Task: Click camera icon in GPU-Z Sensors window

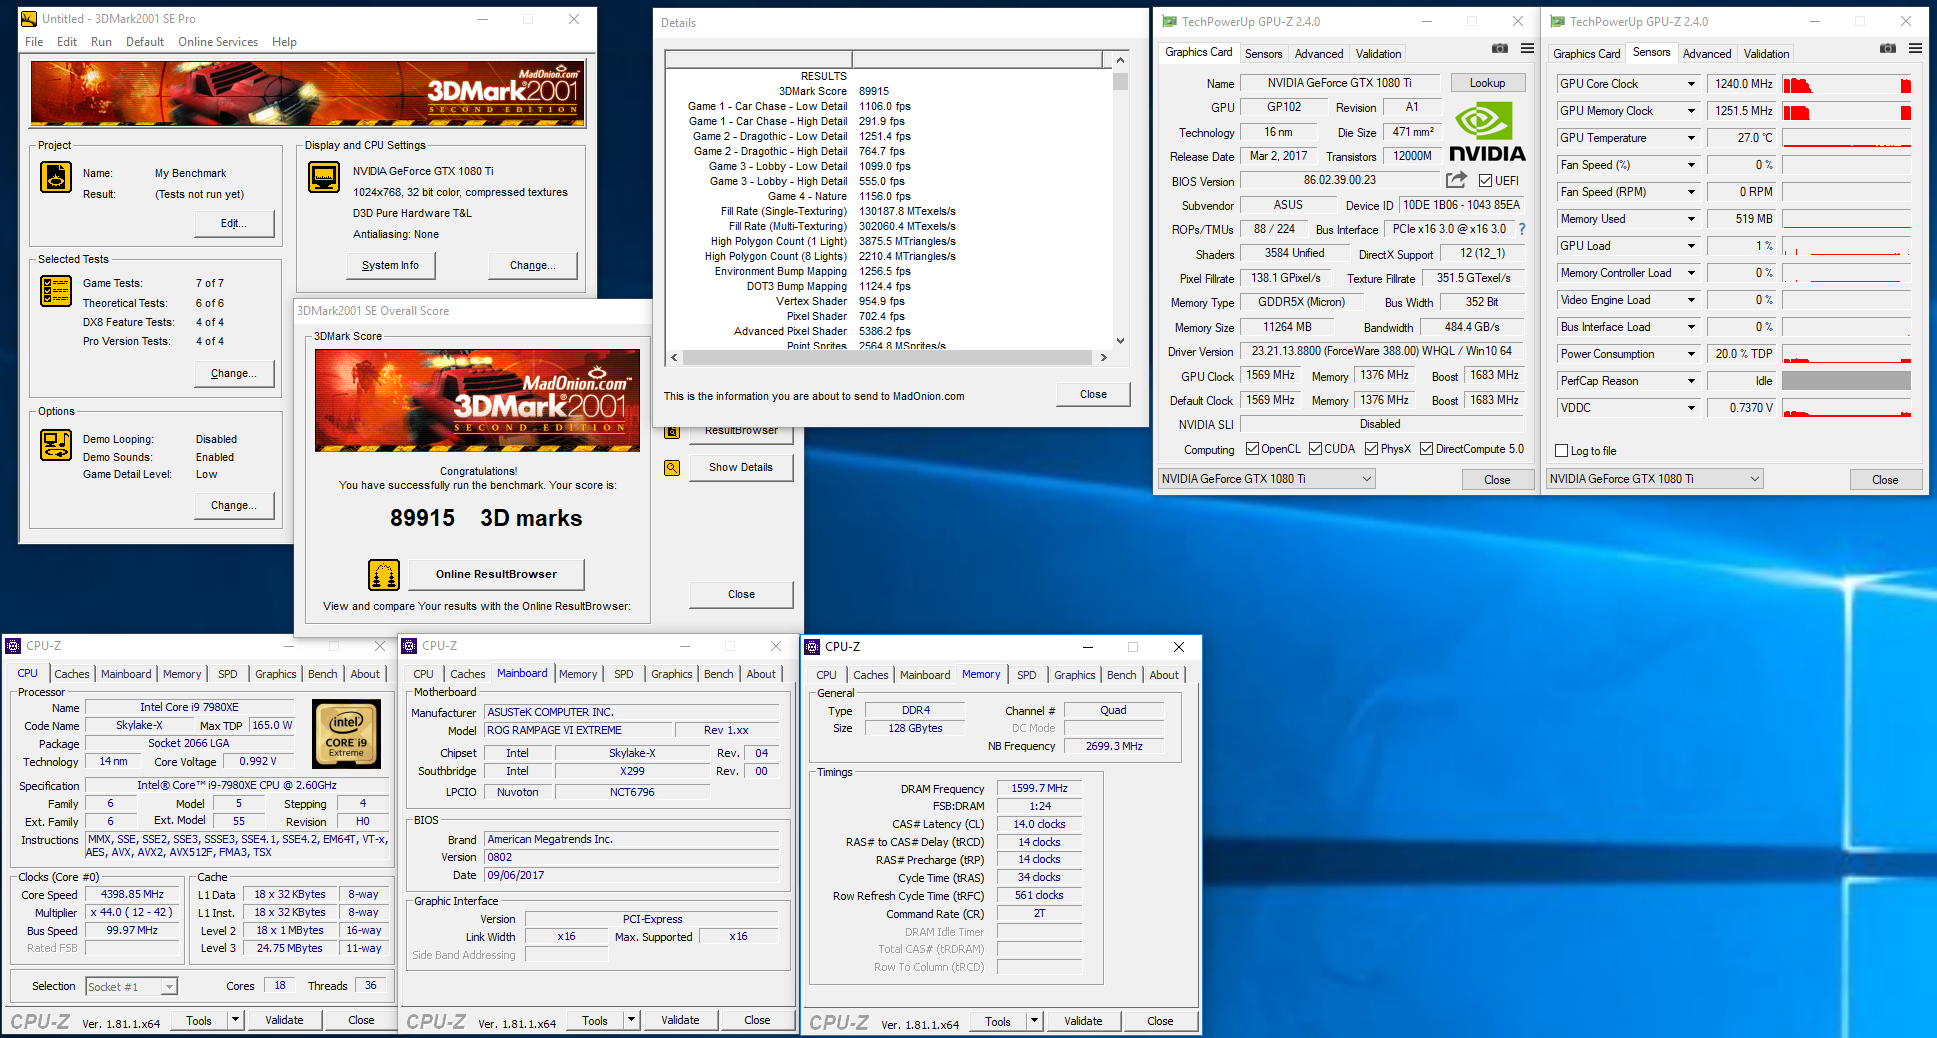Action: [1887, 49]
